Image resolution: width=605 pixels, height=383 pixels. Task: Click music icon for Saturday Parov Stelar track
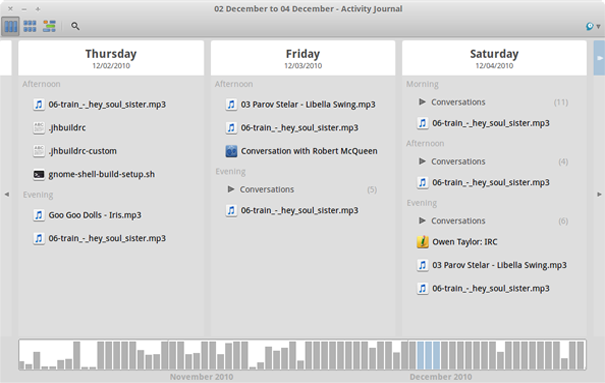[x=422, y=265]
